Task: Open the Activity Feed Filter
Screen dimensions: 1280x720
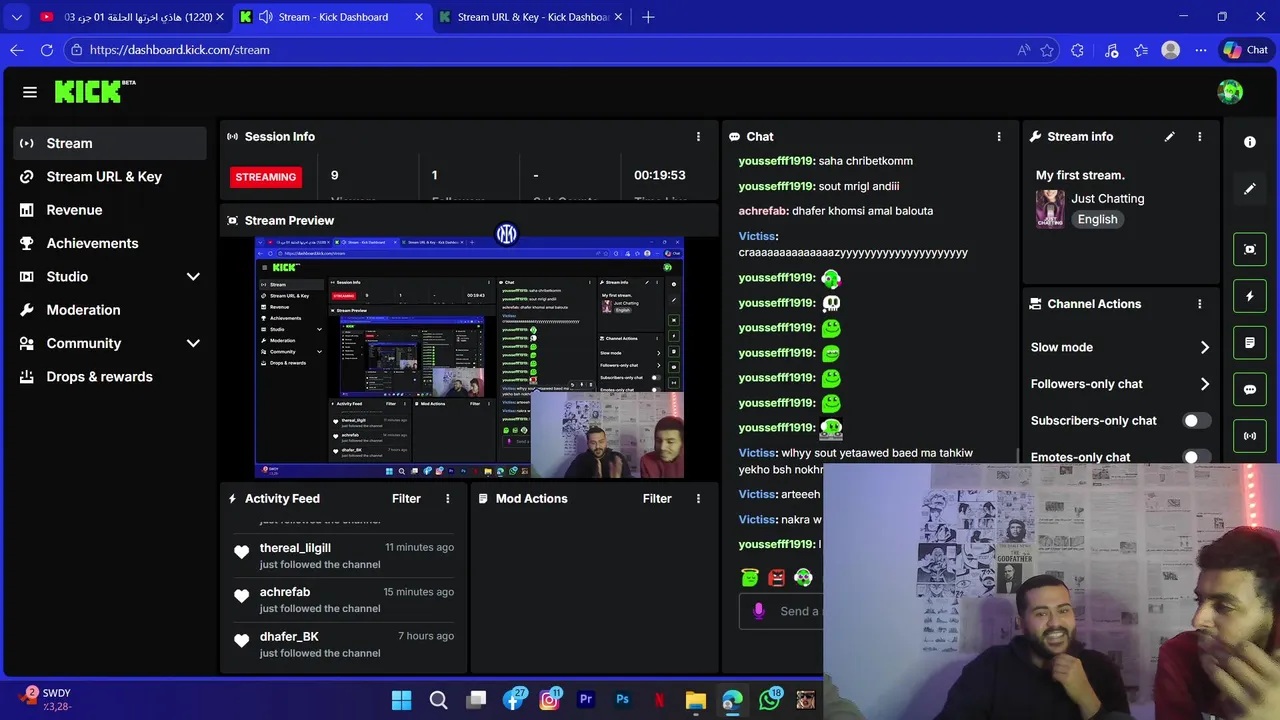Action: [406, 499]
